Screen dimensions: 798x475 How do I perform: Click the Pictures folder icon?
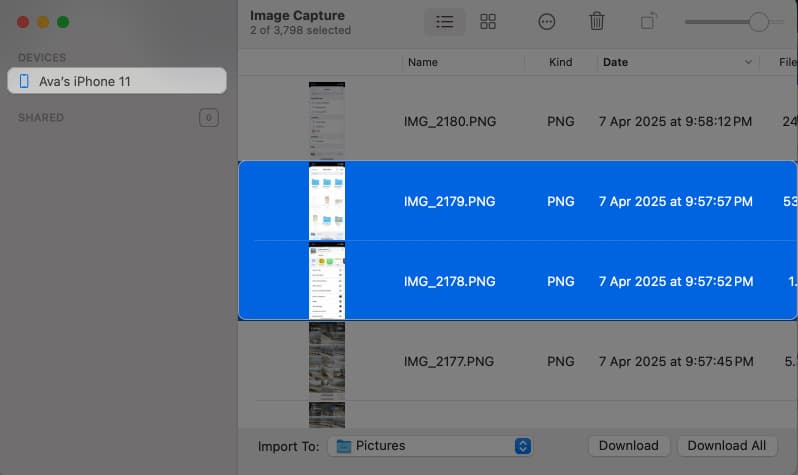[344, 446]
